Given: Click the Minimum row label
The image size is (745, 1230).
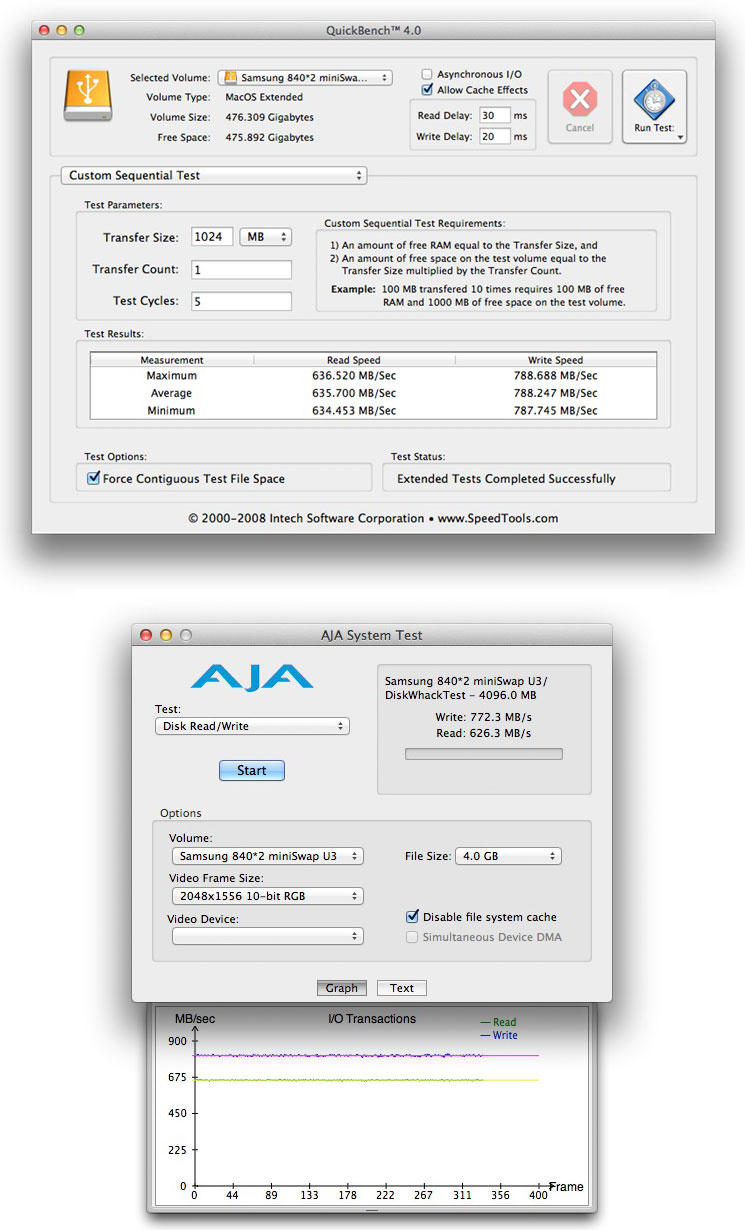Looking at the screenshot, I should pos(172,410).
